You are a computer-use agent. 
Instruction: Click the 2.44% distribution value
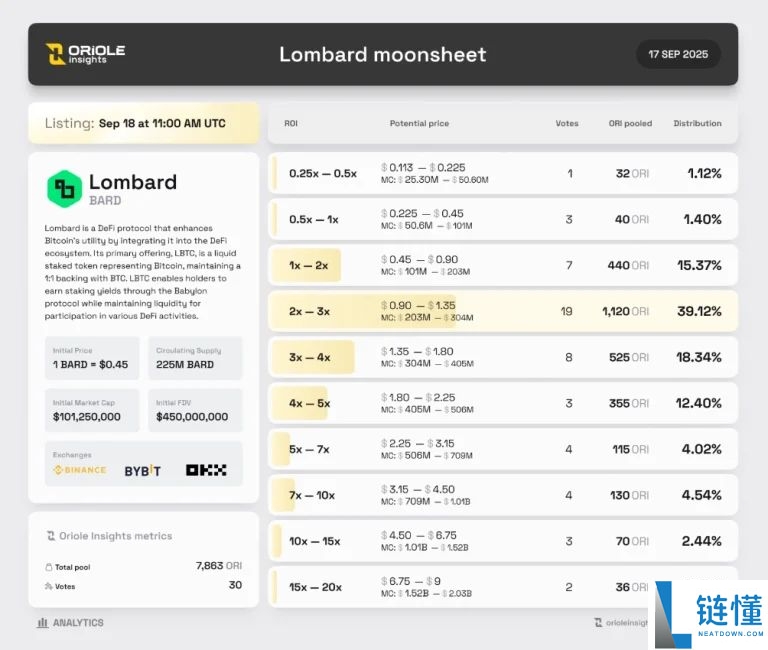pos(701,542)
